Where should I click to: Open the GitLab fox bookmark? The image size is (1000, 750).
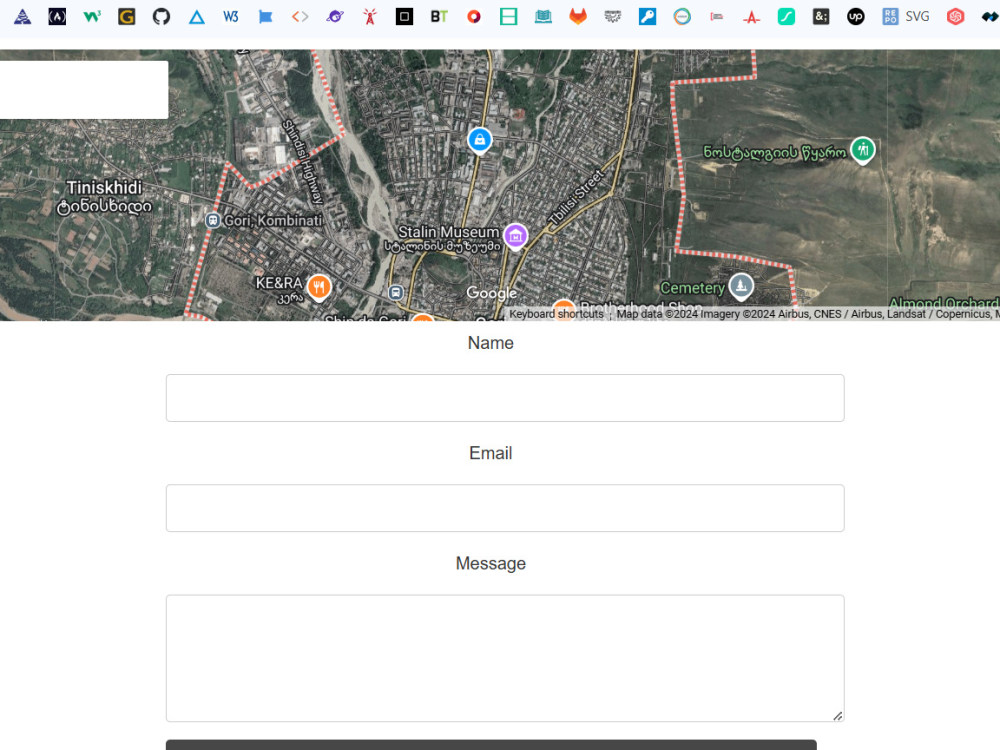tap(578, 17)
